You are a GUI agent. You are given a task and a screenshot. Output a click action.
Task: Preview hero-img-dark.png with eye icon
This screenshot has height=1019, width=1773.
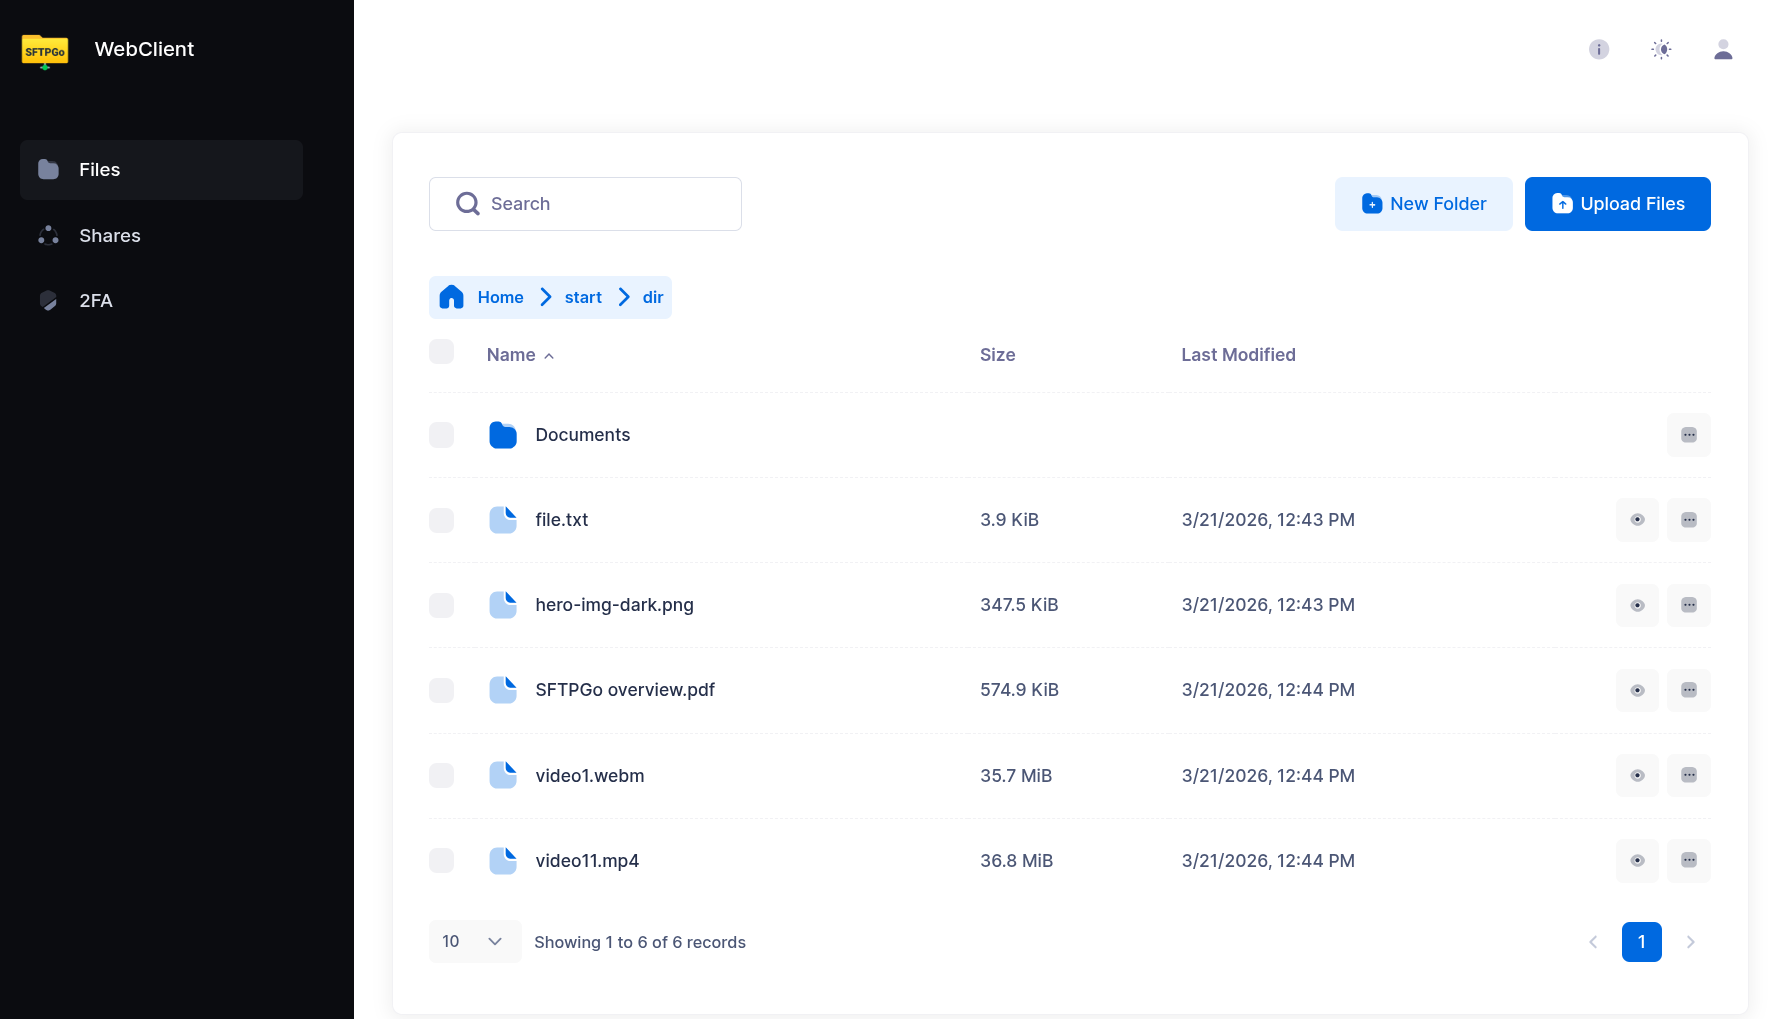point(1638,605)
